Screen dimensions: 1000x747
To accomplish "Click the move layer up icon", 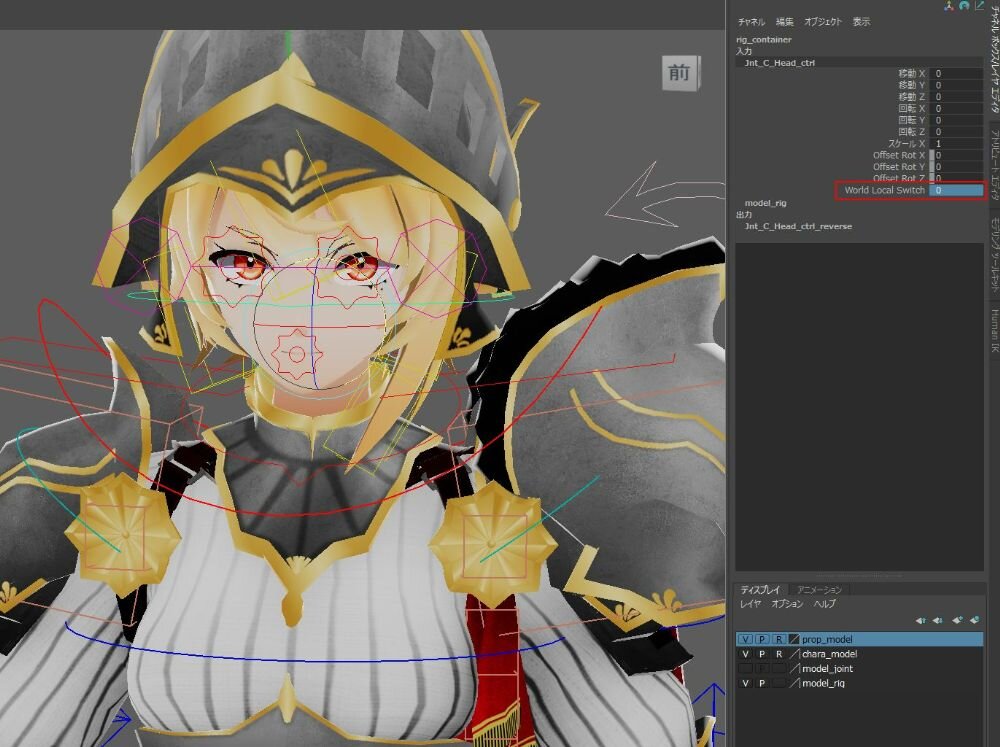I will coord(921,620).
